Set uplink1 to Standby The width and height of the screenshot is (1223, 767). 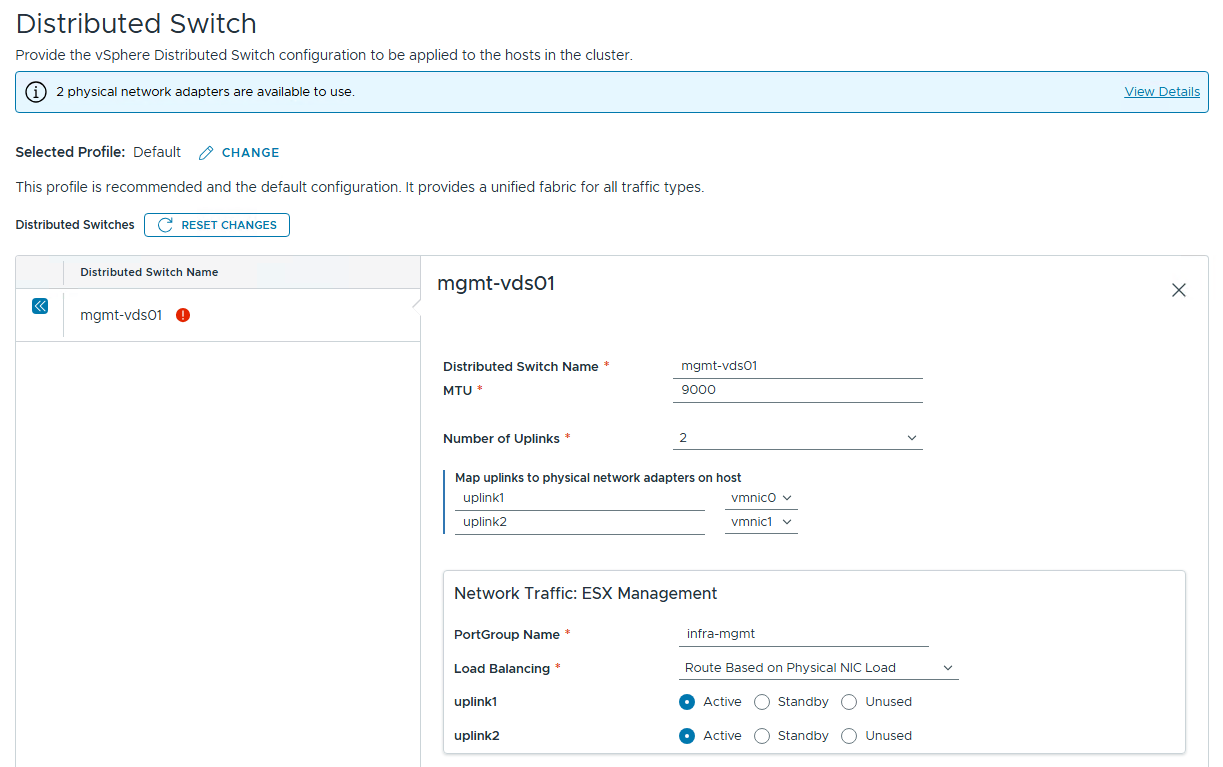coord(762,702)
